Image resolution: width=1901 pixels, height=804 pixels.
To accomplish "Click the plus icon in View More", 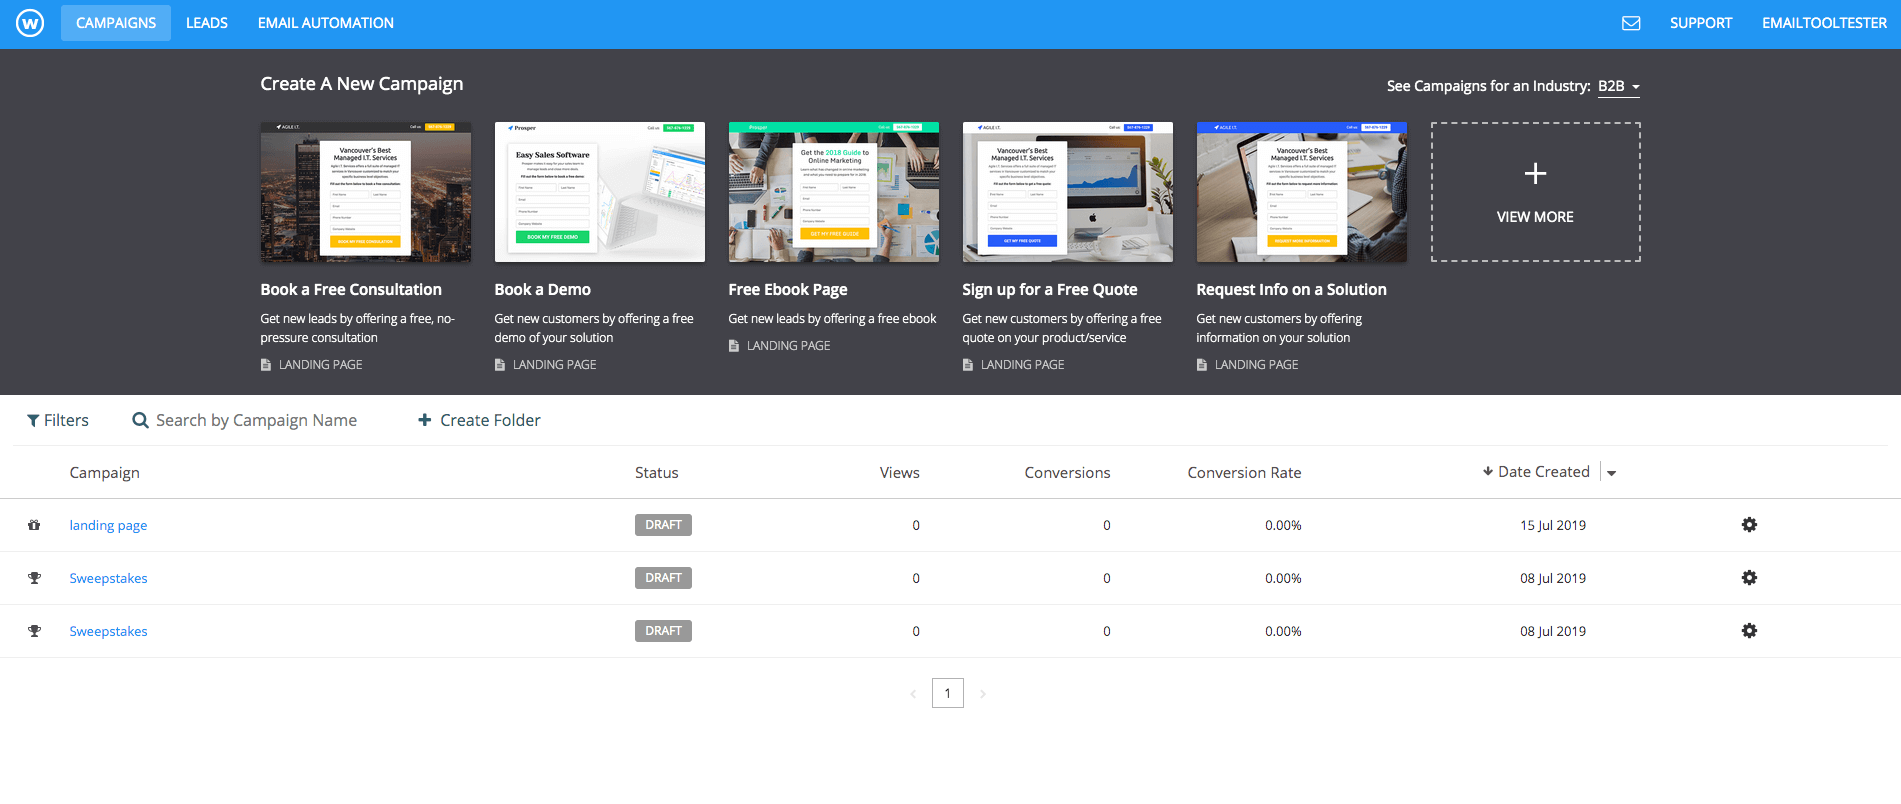I will pyautogui.click(x=1535, y=174).
